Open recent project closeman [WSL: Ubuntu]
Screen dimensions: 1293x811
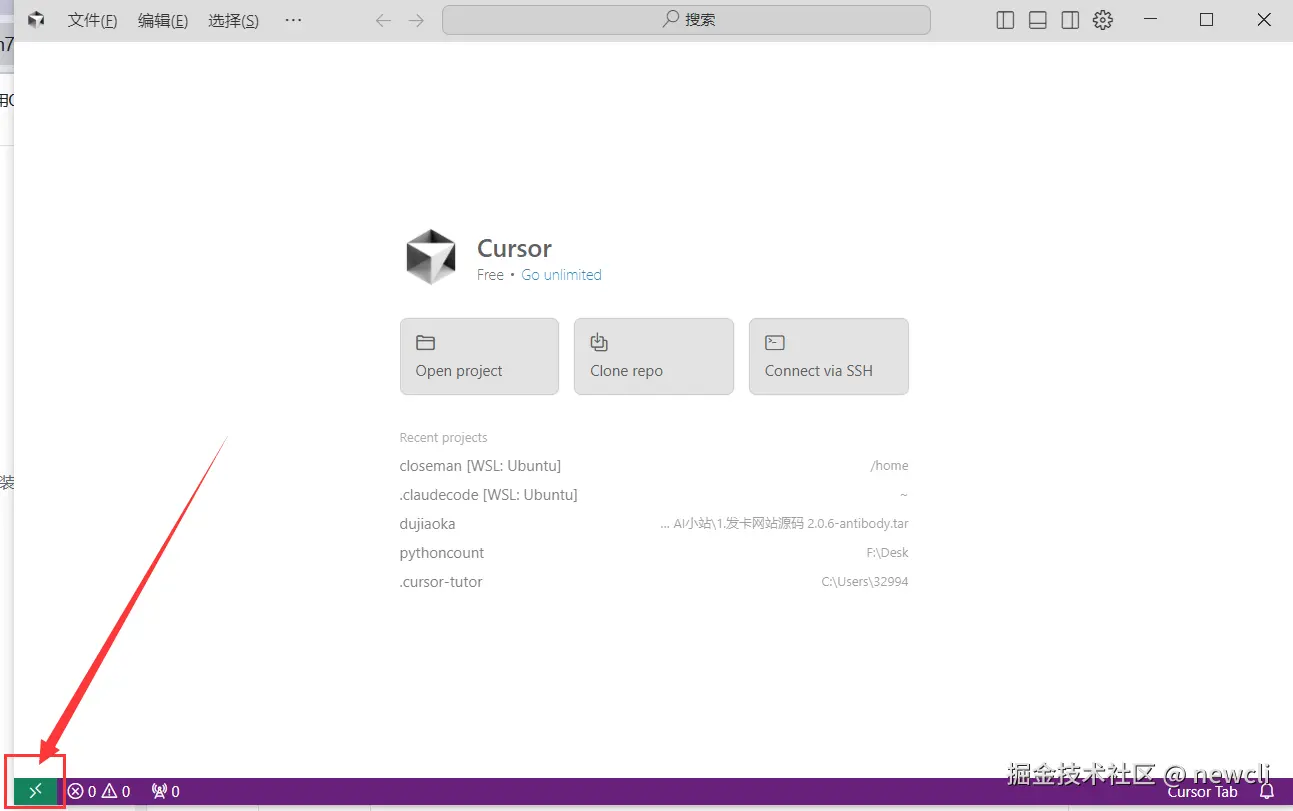click(x=654, y=466)
